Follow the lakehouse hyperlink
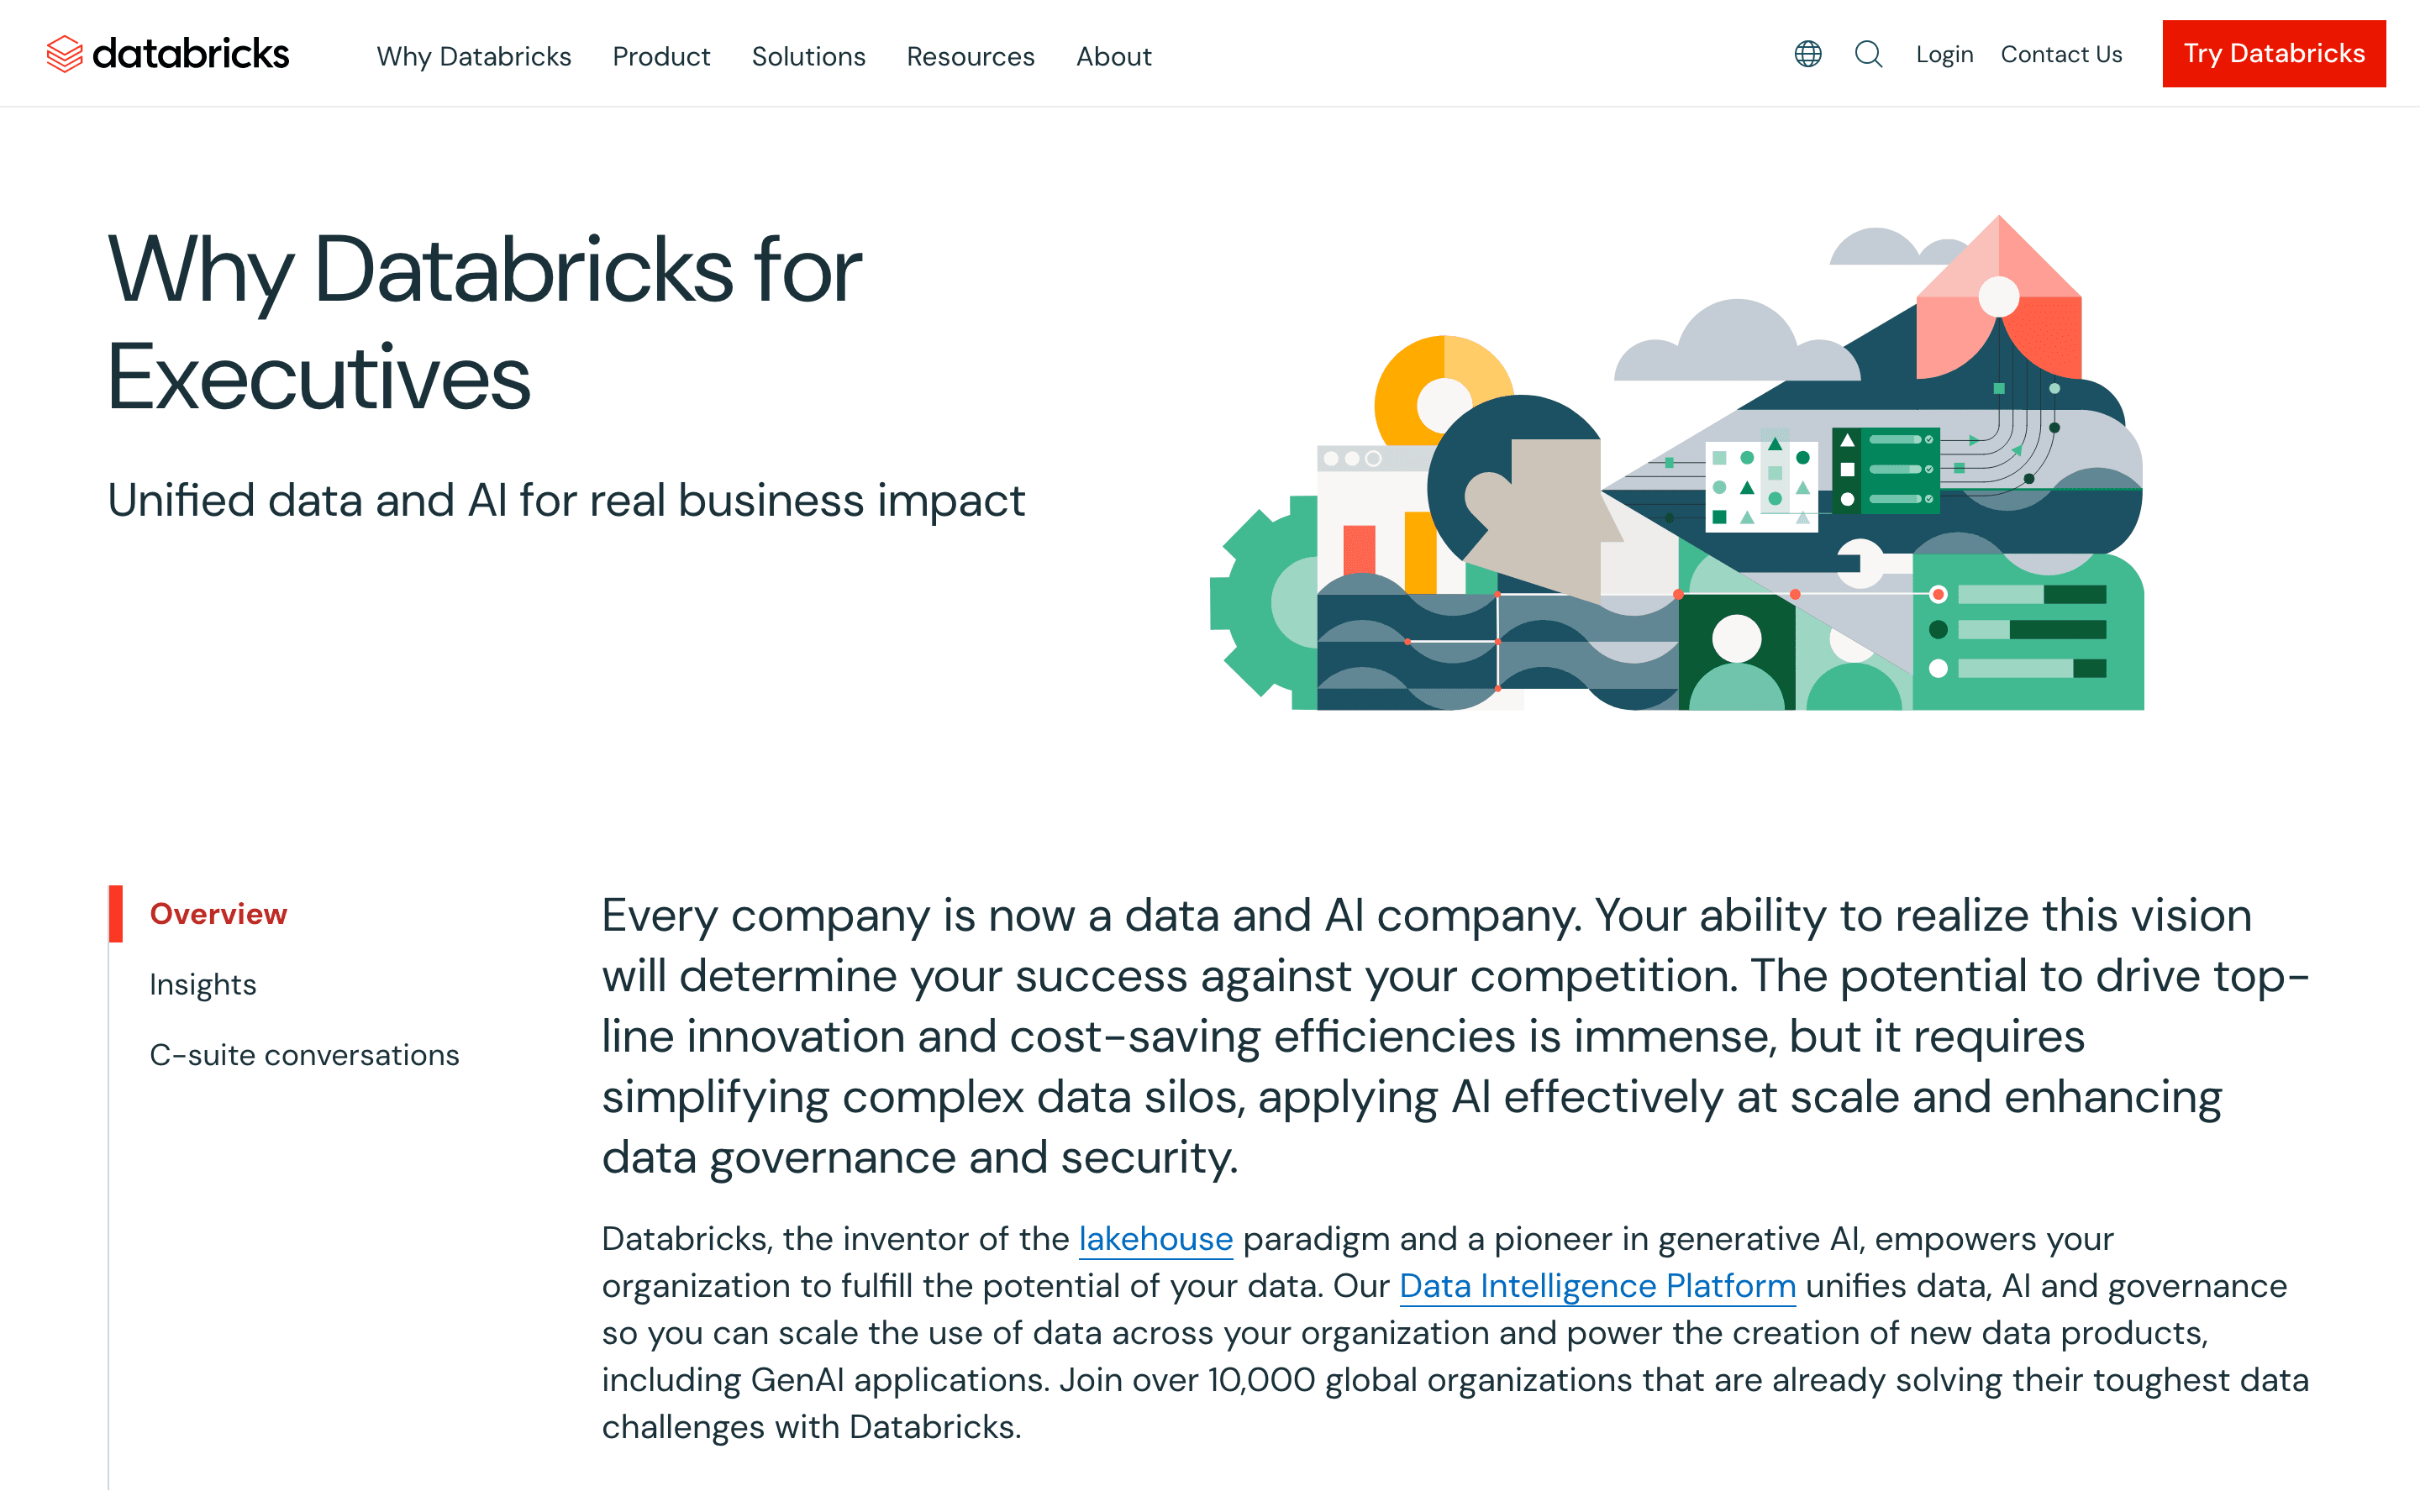Image resolution: width=2420 pixels, height=1512 pixels. click(1155, 1239)
